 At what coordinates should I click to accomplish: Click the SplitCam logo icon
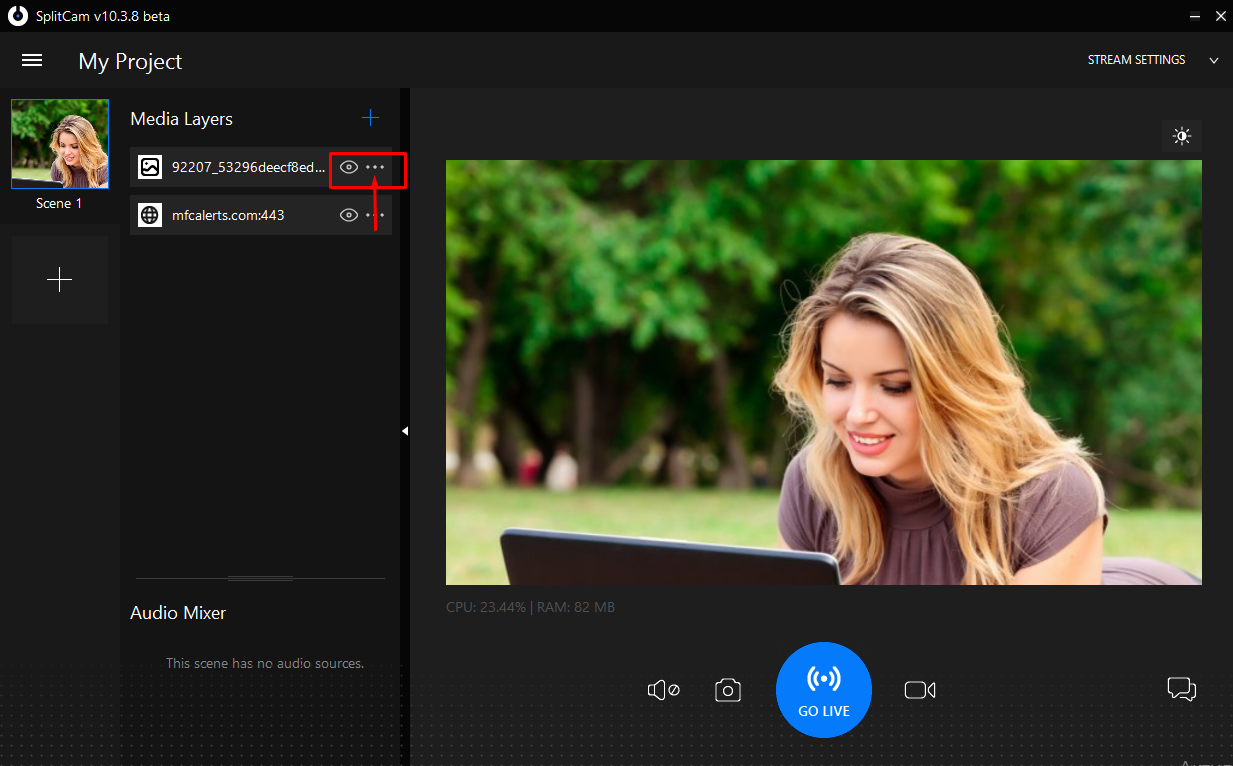coord(16,16)
